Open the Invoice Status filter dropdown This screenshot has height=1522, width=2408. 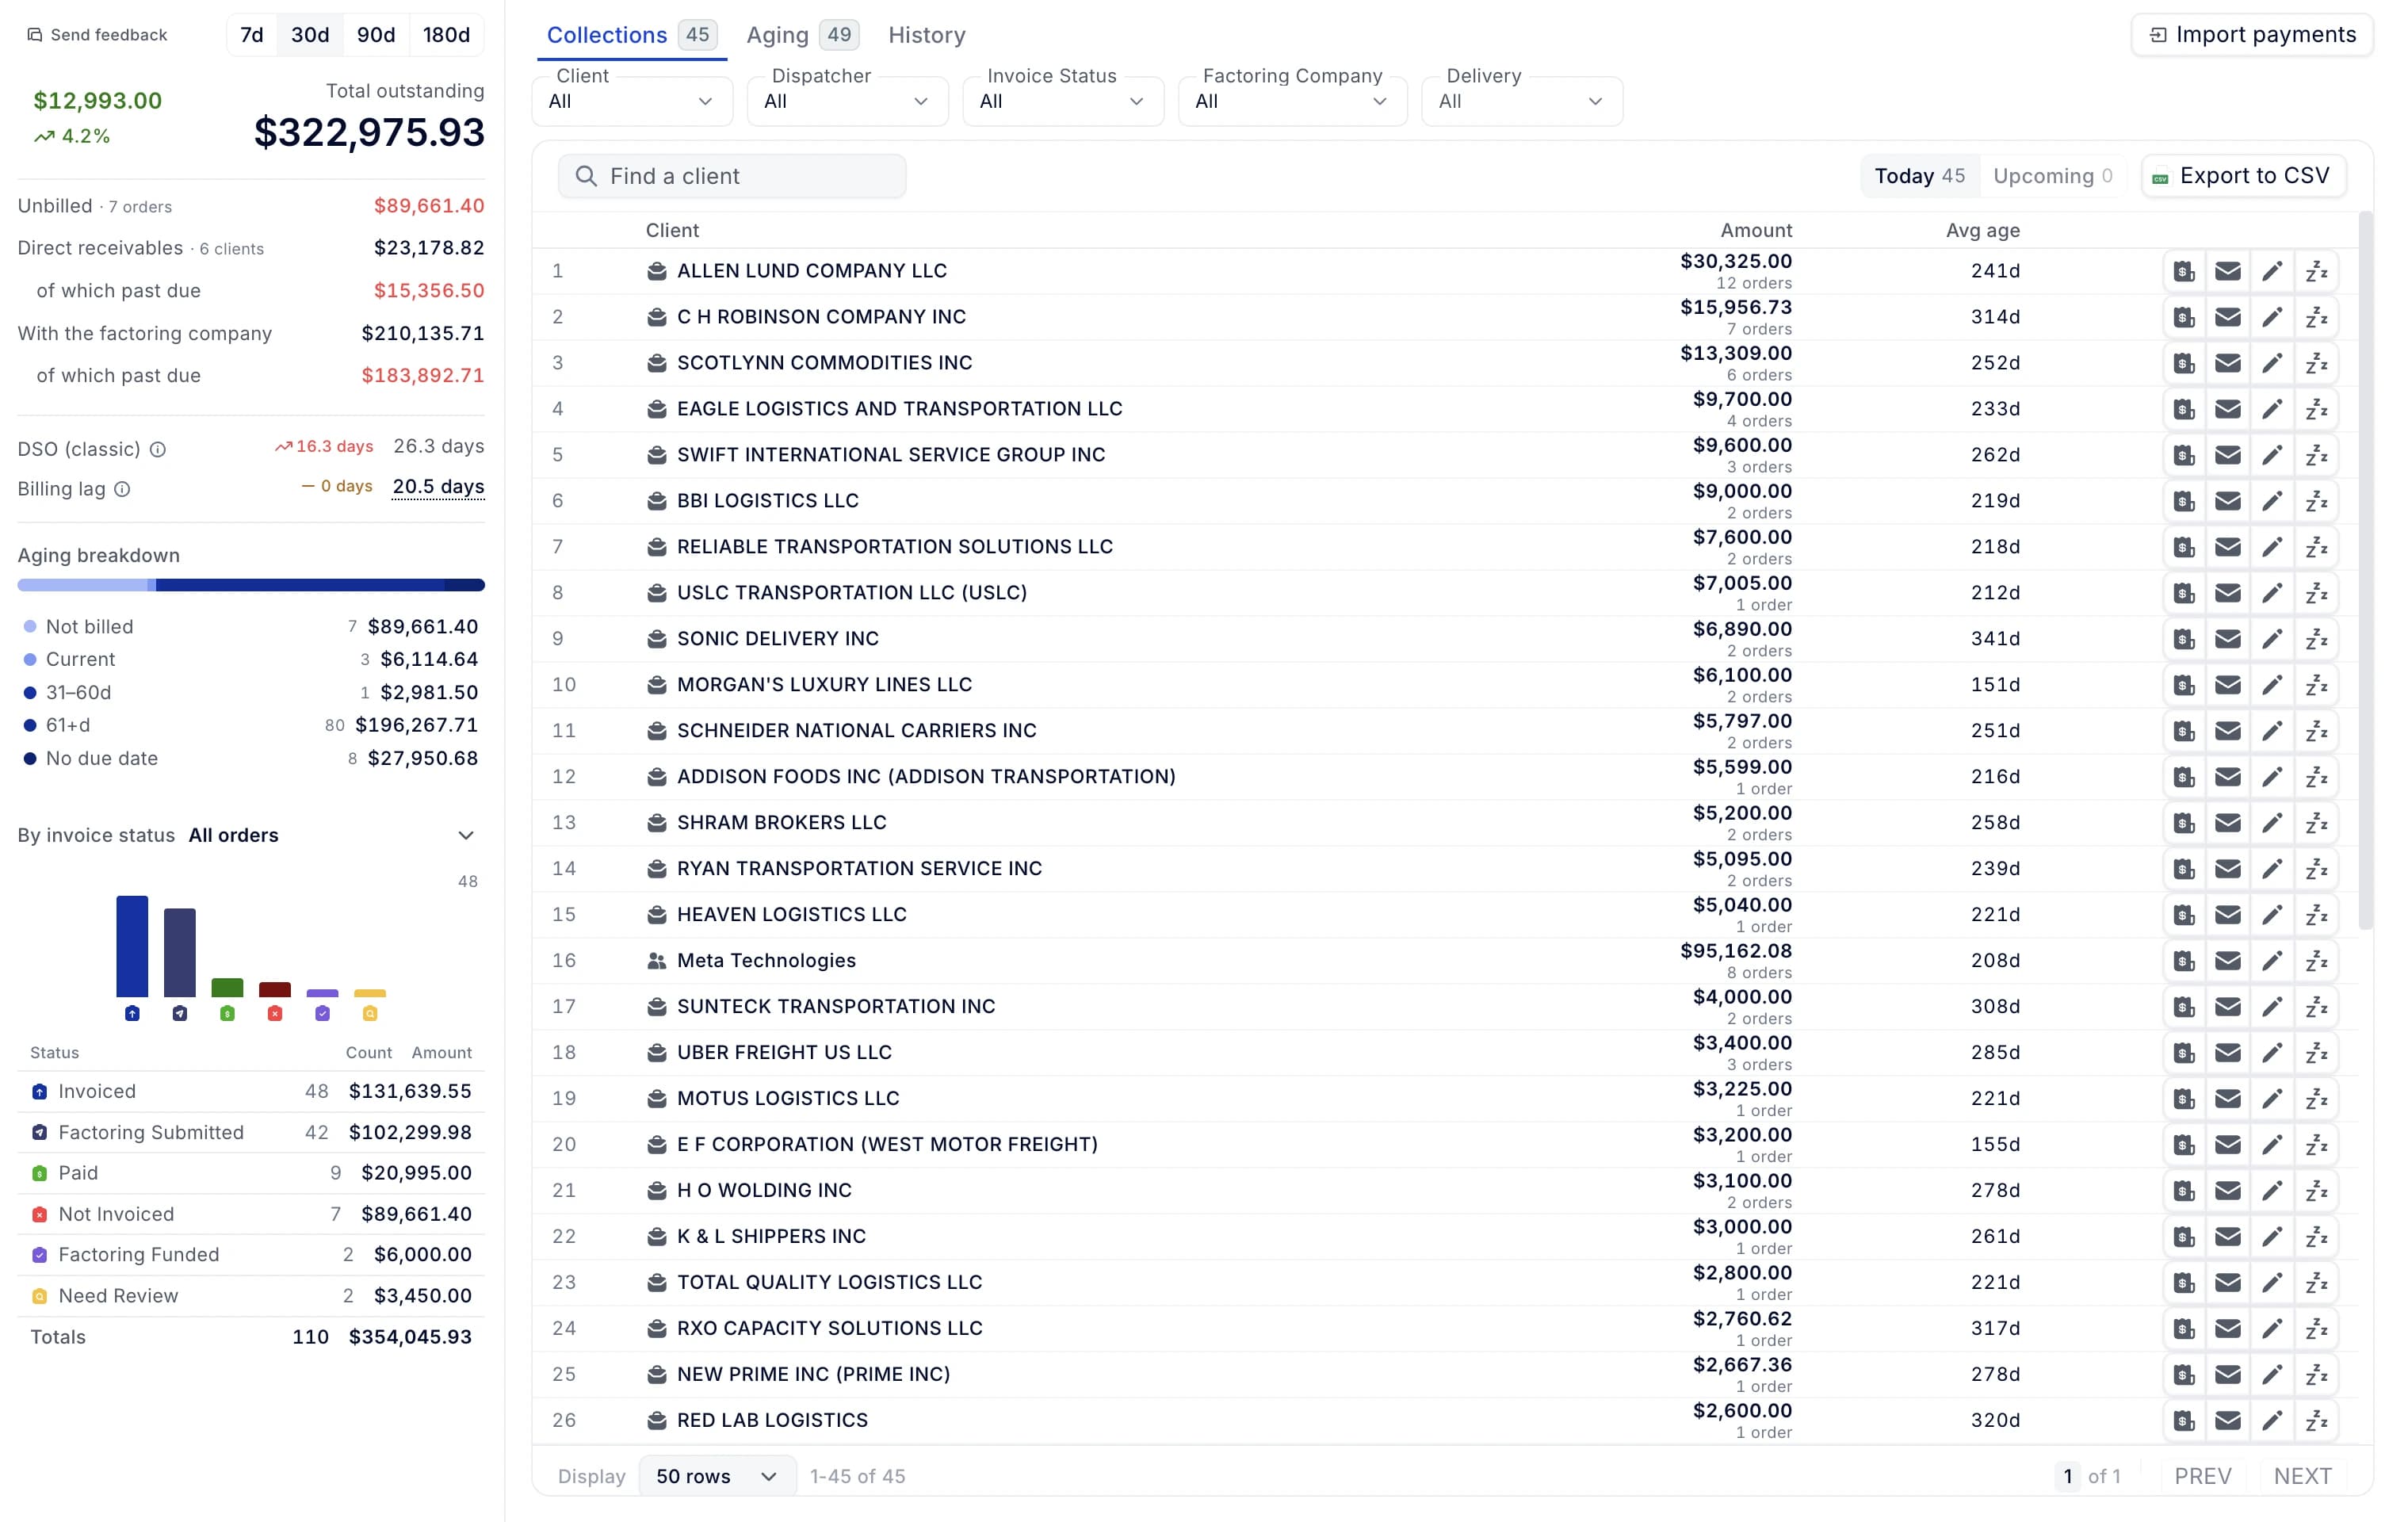(1063, 101)
